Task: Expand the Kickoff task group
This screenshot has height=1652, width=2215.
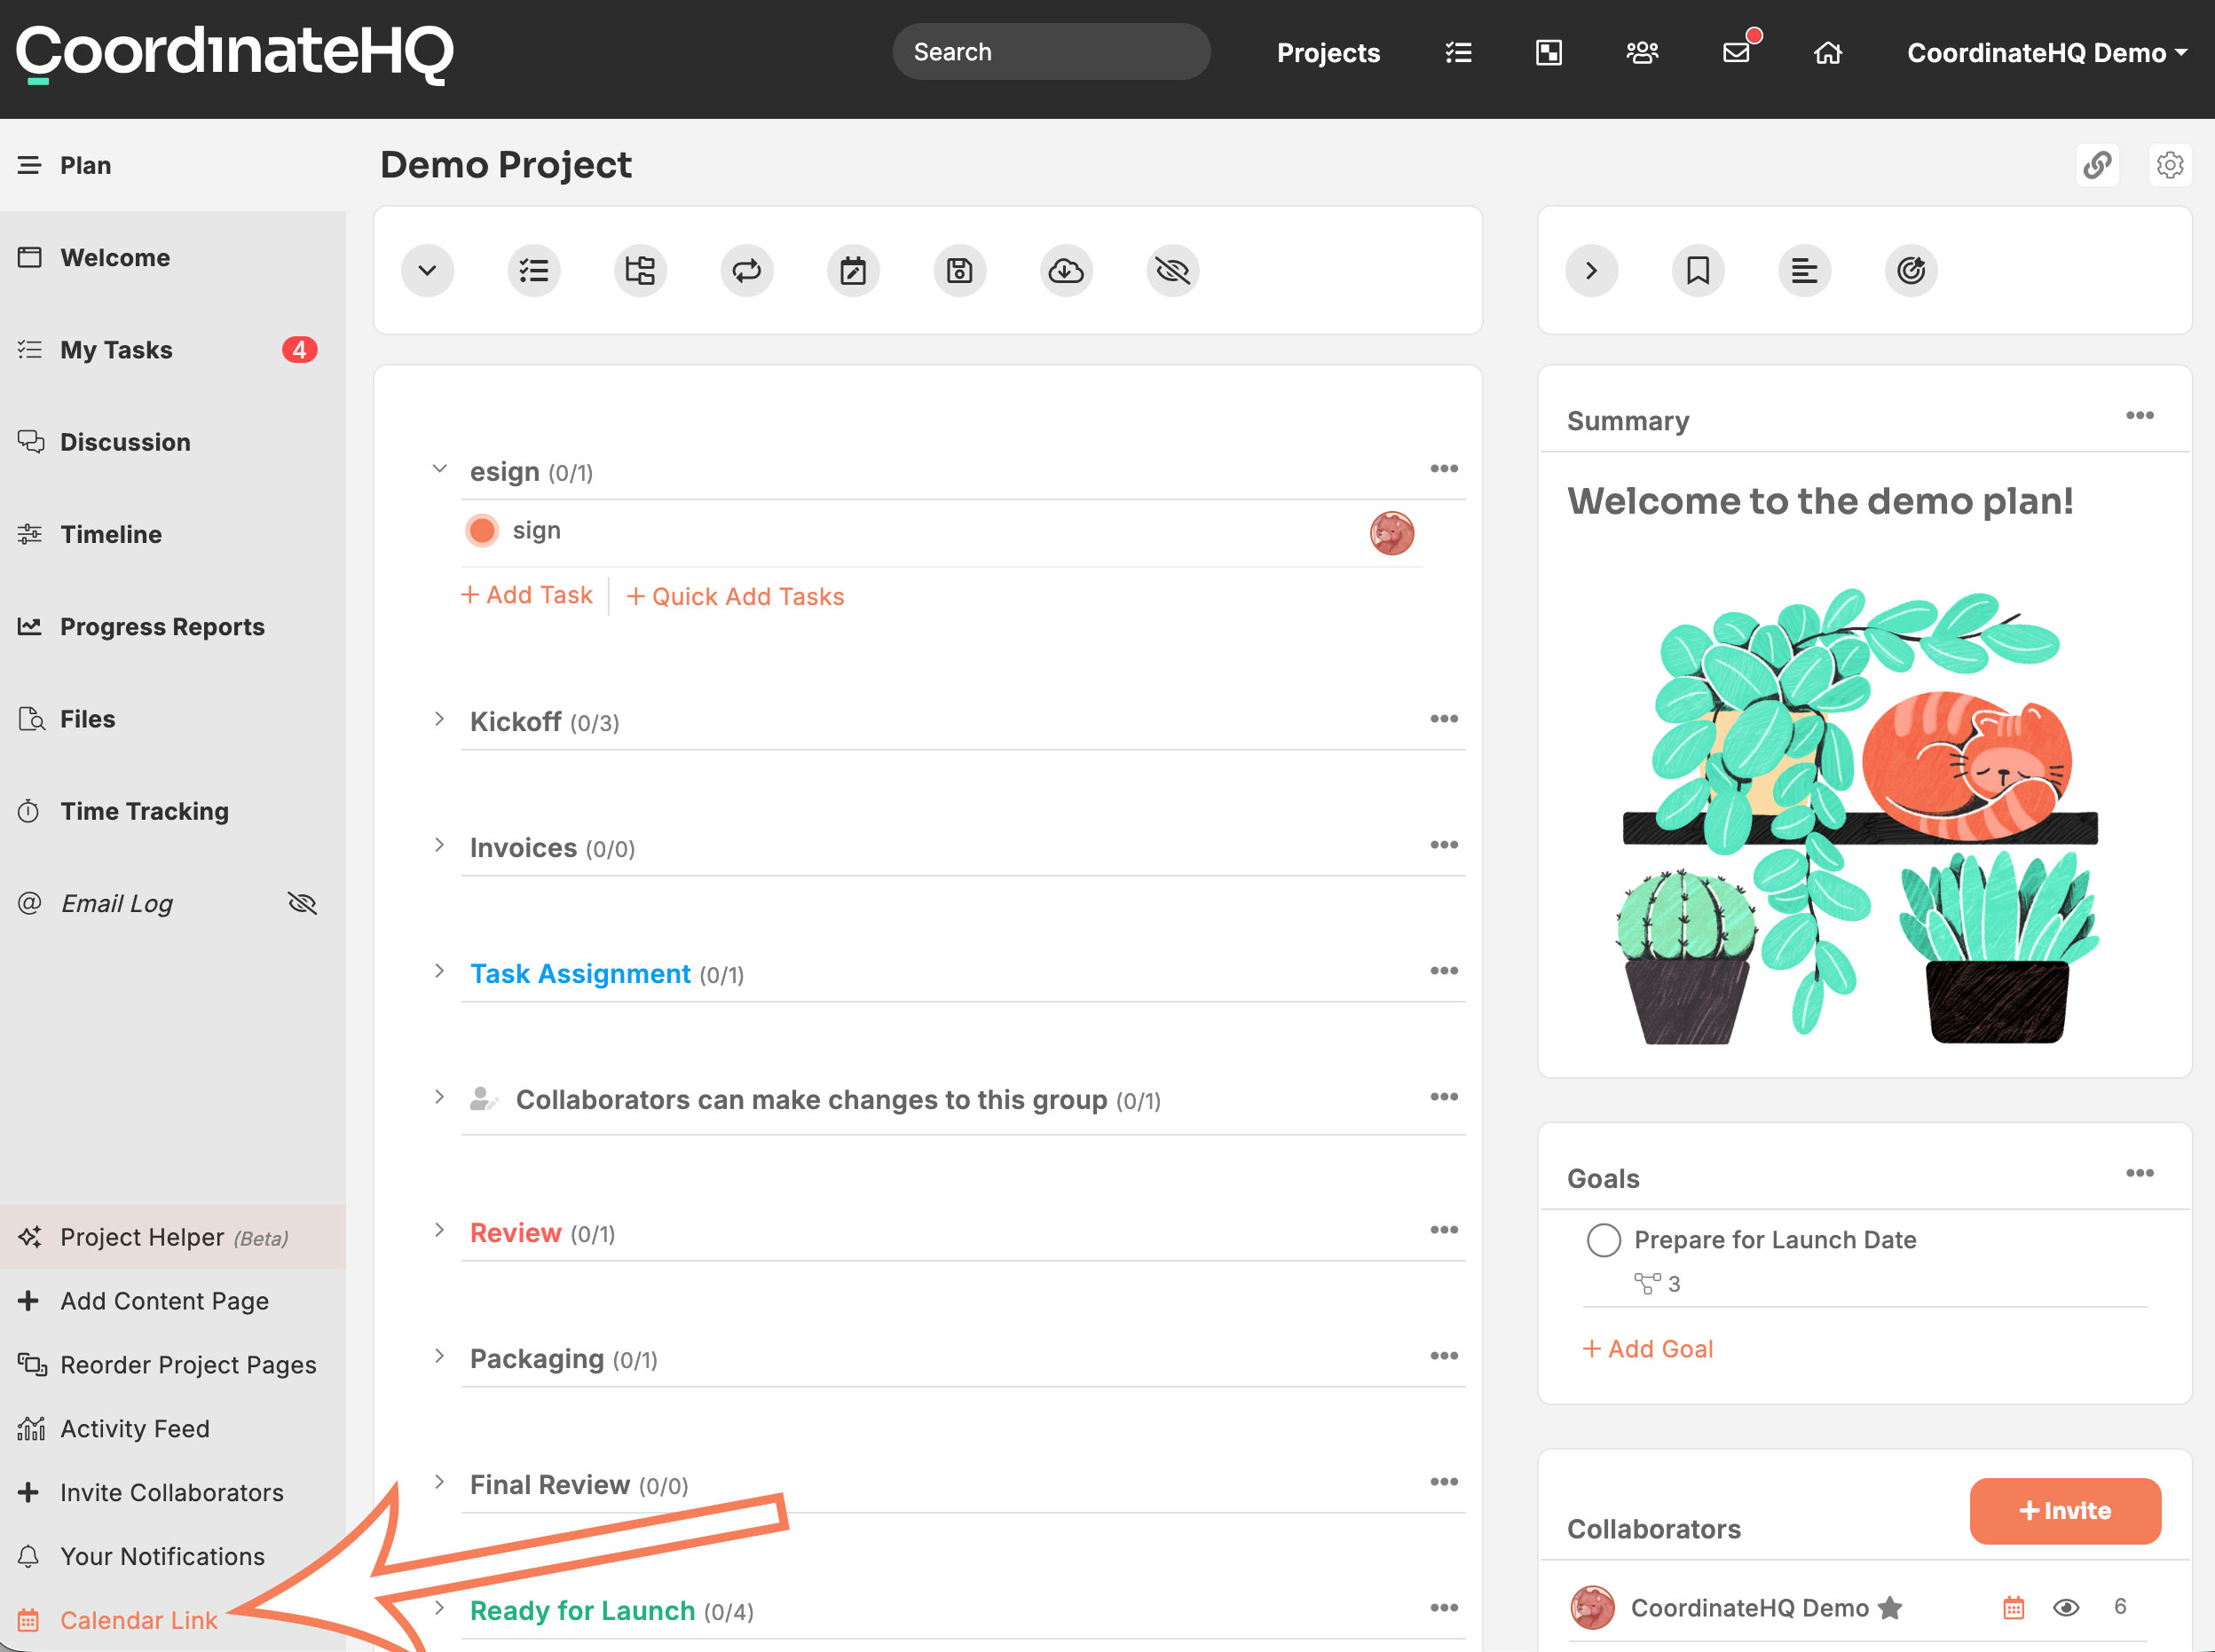Action: 439,719
